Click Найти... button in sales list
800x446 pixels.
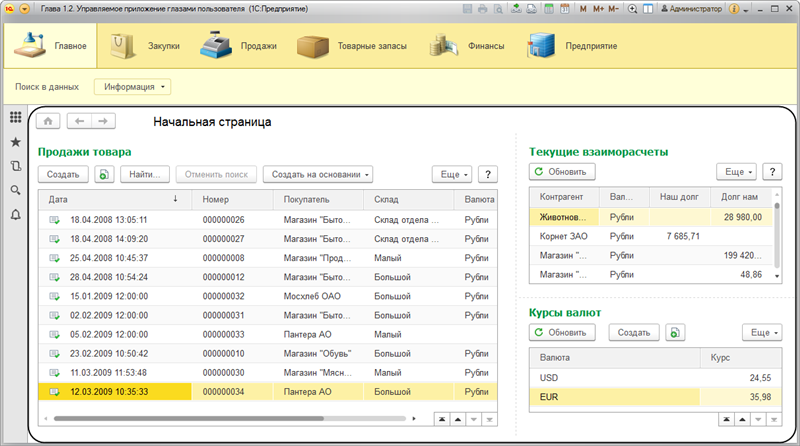pyautogui.click(x=146, y=174)
